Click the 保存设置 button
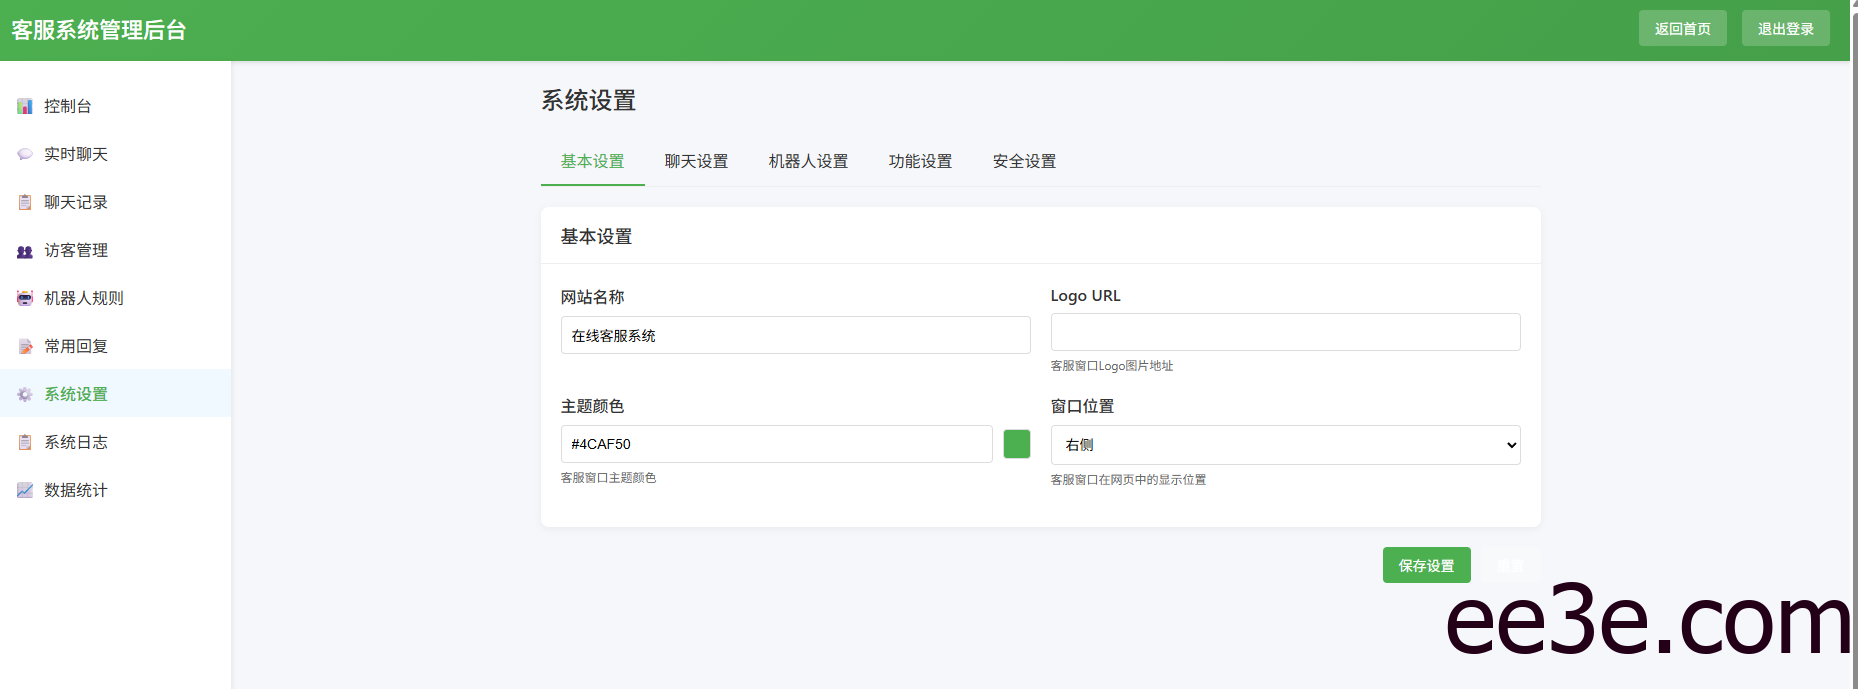 pyautogui.click(x=1426, y=565)
